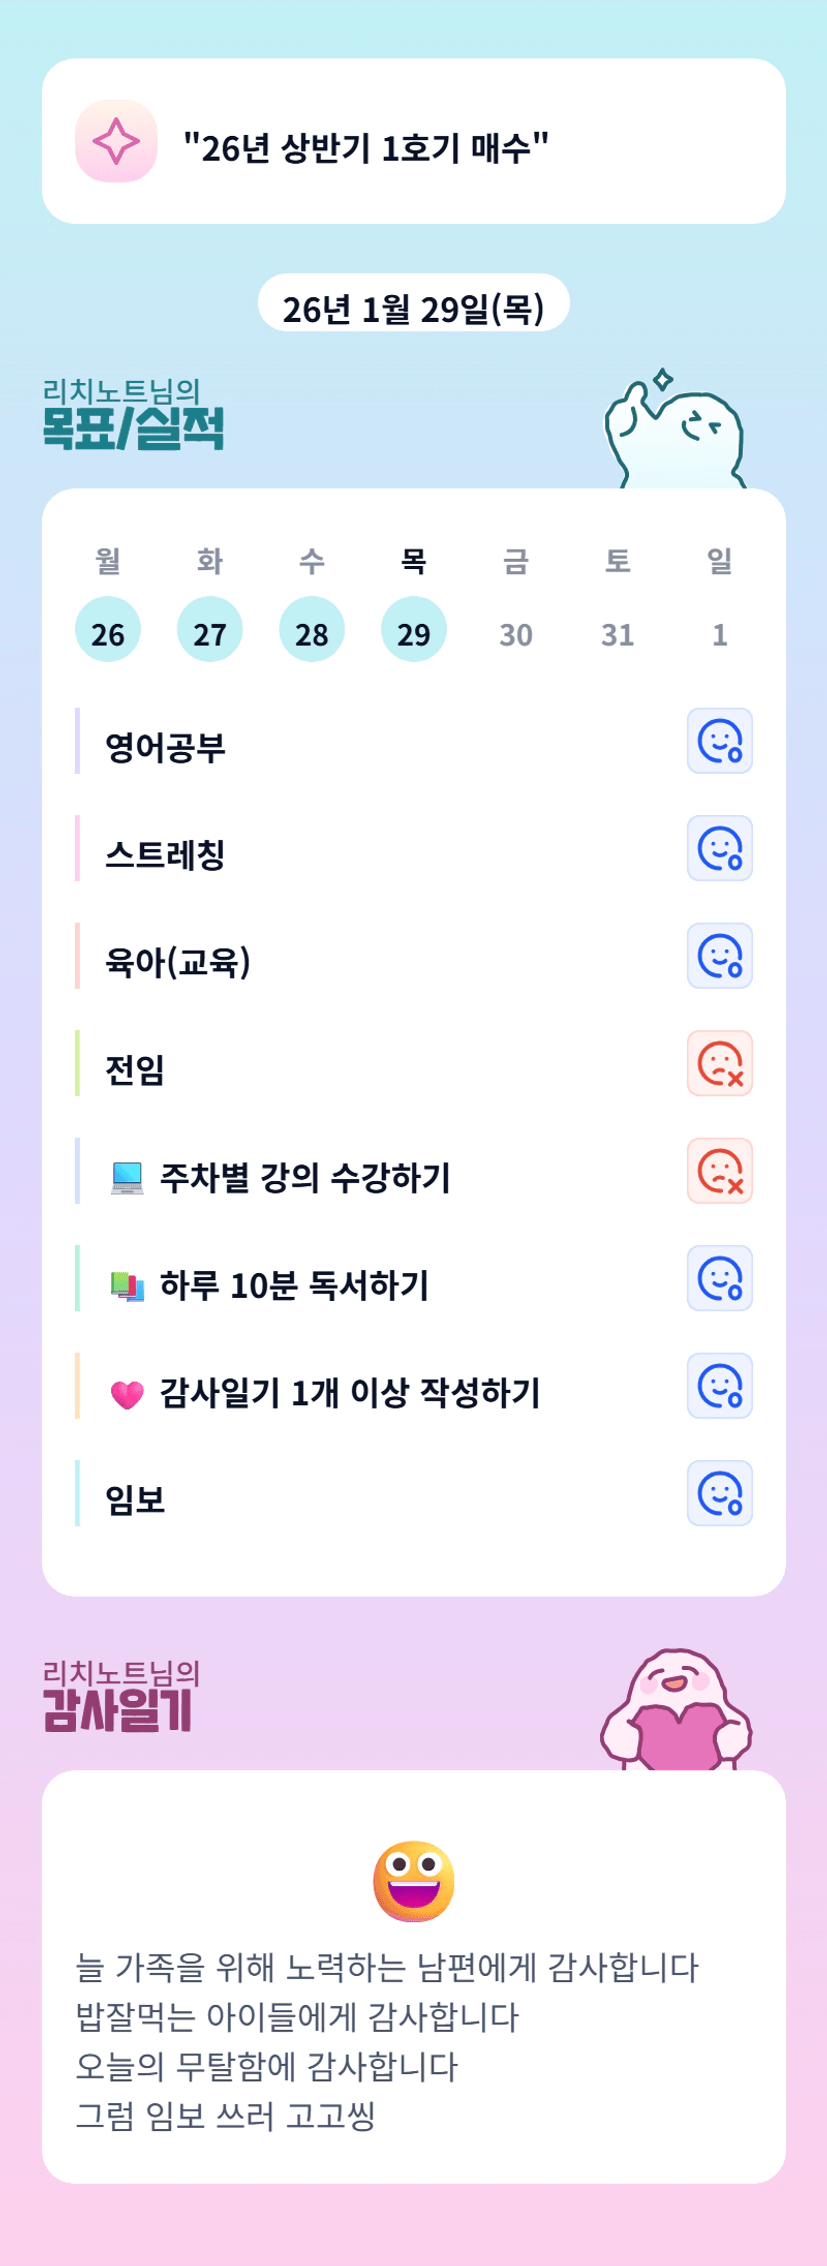Image resolution: width=827 pixels, height=2266 pixels.
Task: Click the grinning emoji in the gratitude diary
Action: (x=413, y=1881)
